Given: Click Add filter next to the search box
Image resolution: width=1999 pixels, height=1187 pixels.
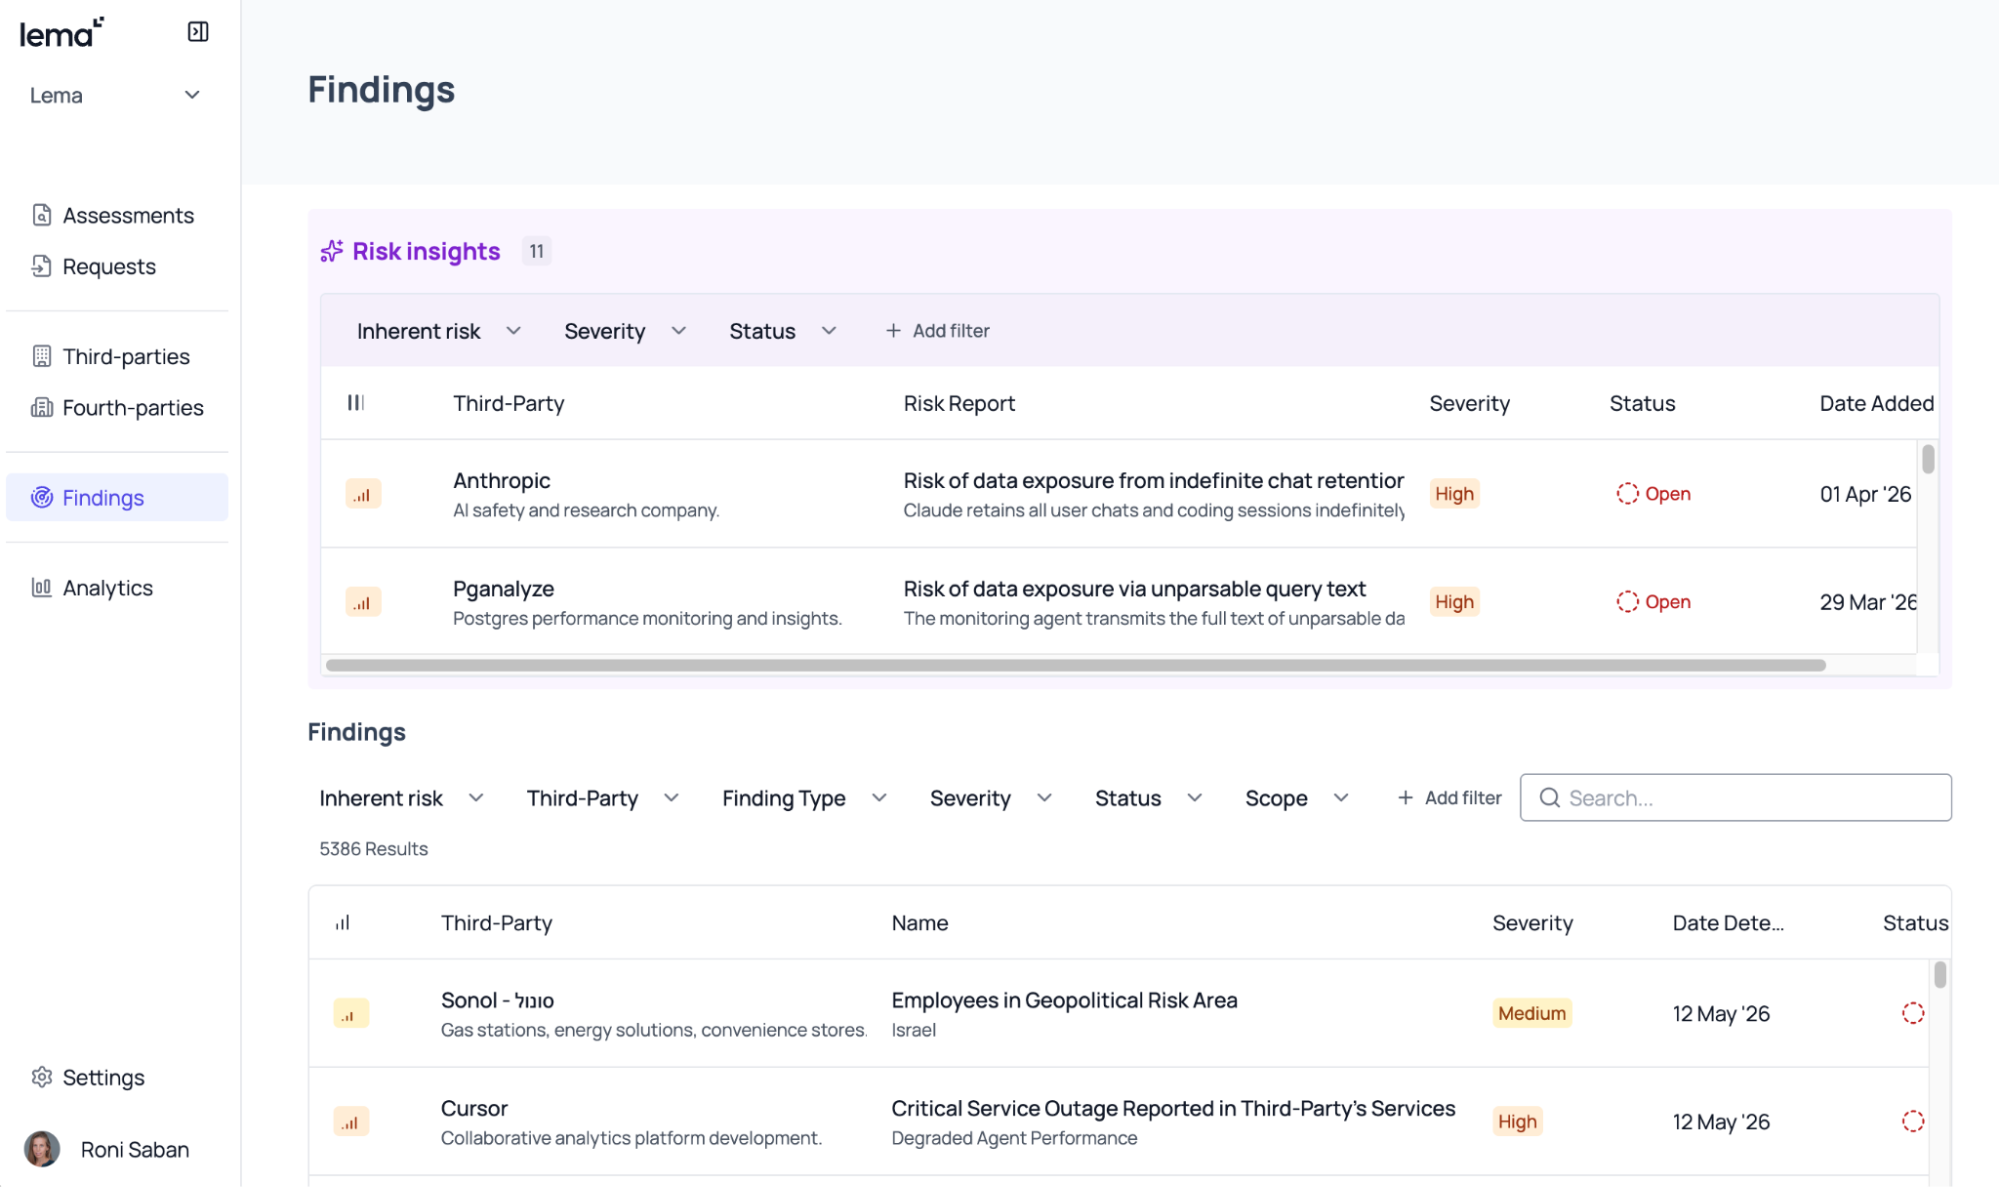Looking at the screenshot, I should [1449, 798].
